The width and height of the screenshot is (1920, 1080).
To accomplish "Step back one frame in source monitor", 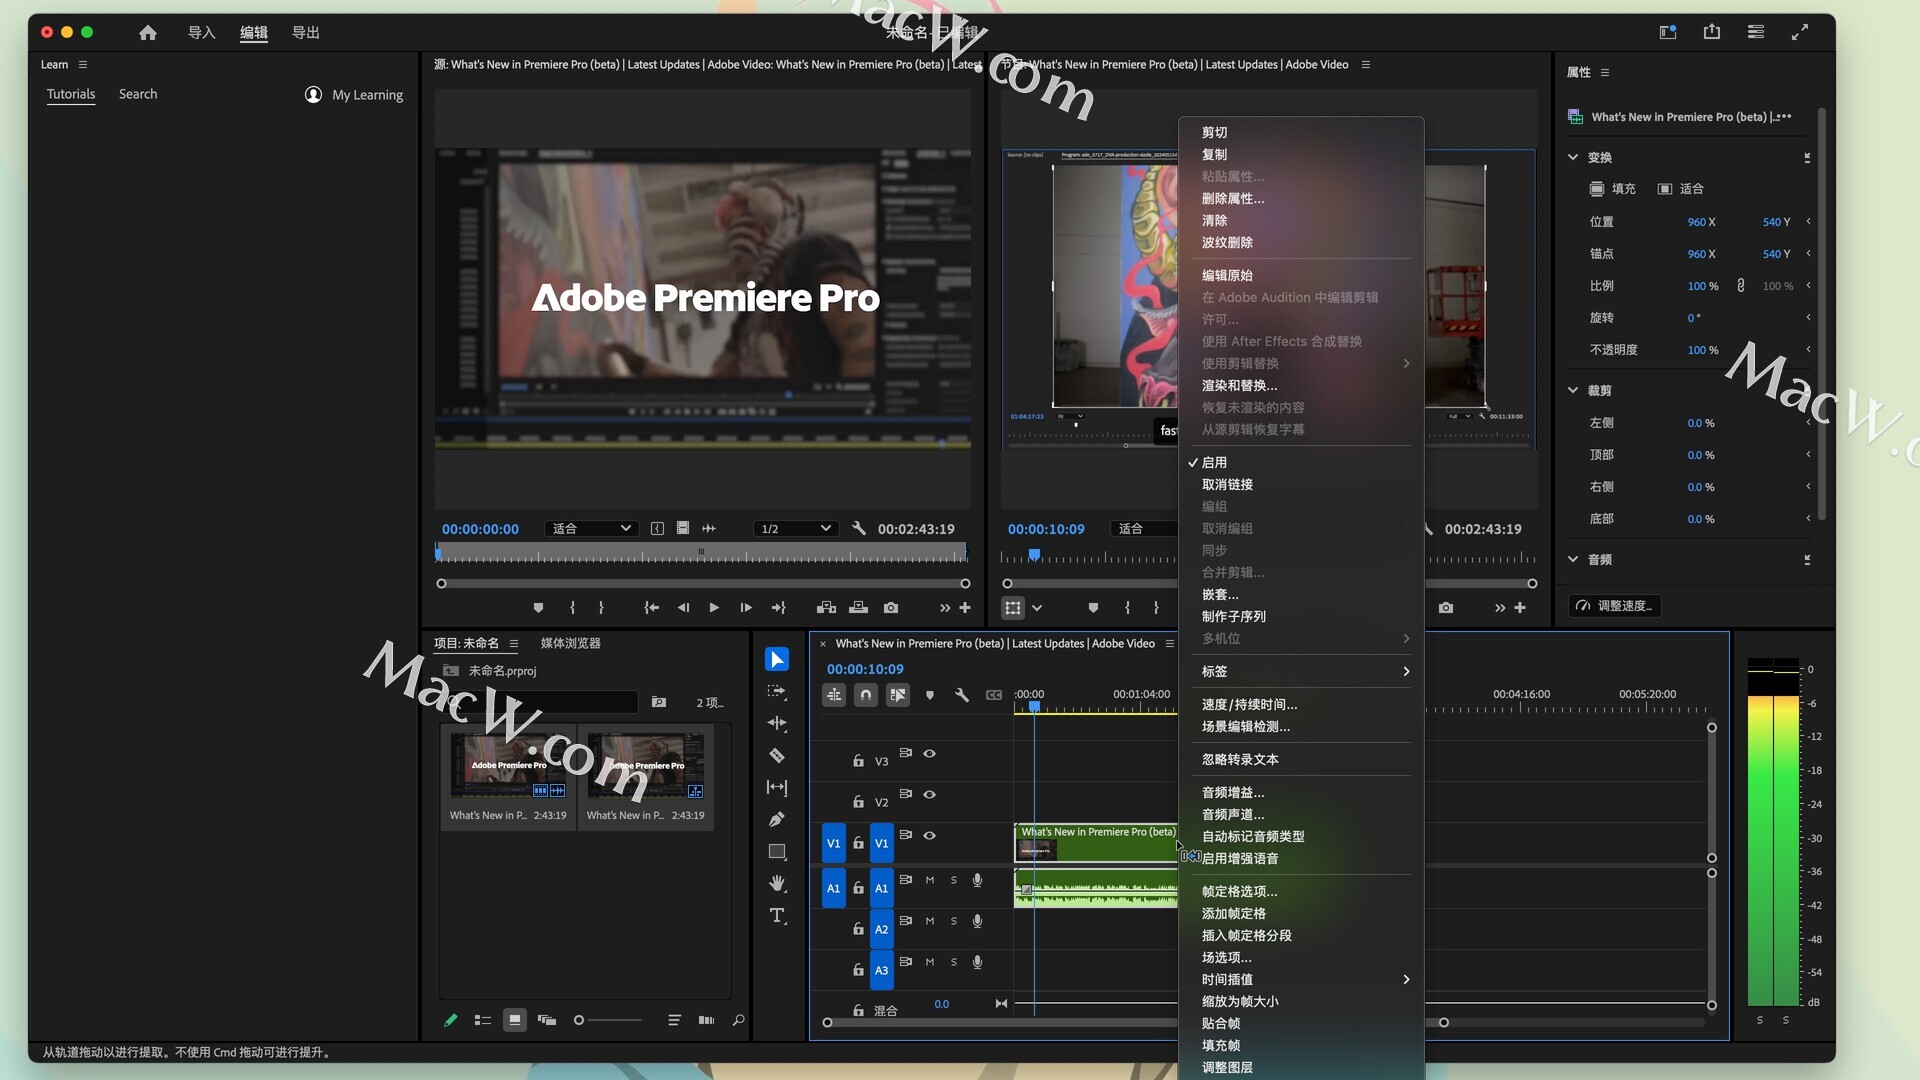I will [683, 608].
